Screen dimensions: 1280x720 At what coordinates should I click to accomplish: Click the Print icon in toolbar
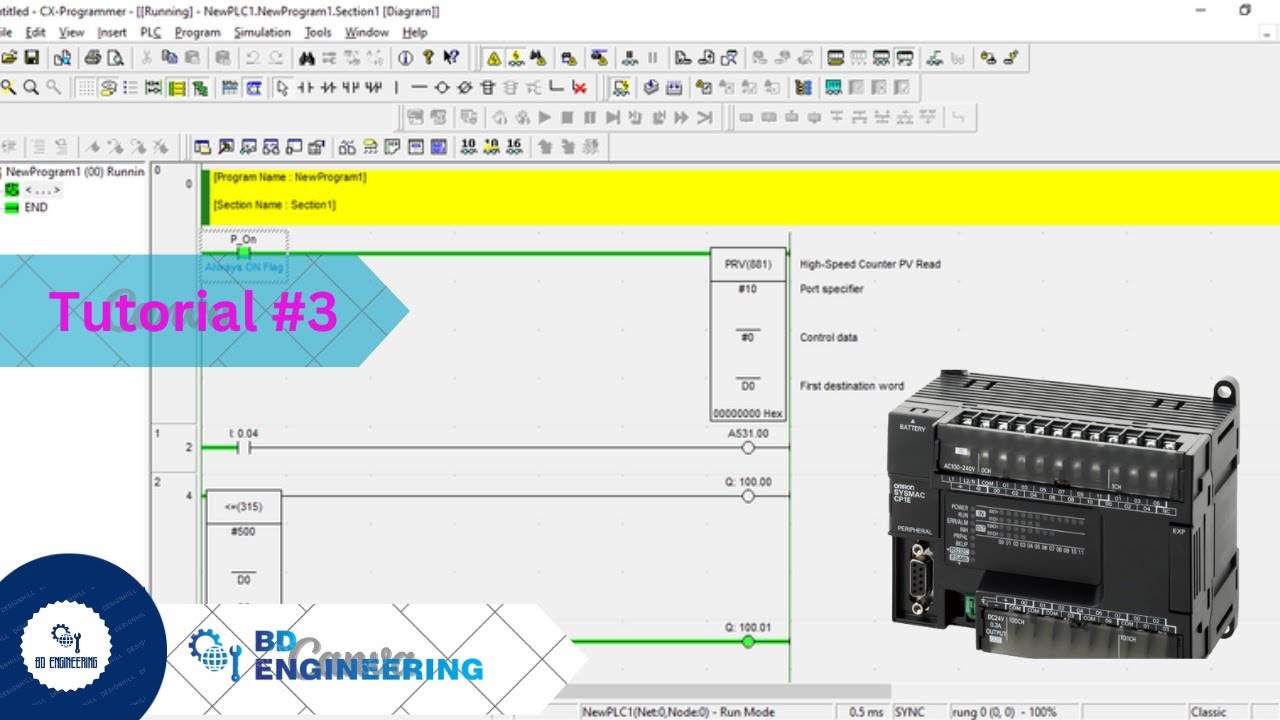pyautogui.click(x=92, y=57)
